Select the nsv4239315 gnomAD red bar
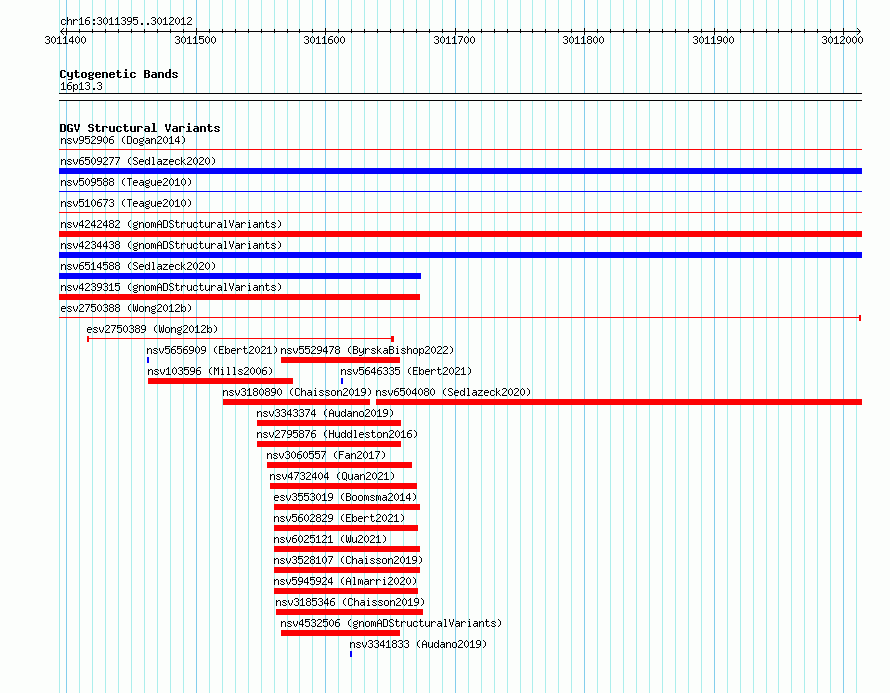Viewport: 890px width, 693px height. (x=240, y=297)
